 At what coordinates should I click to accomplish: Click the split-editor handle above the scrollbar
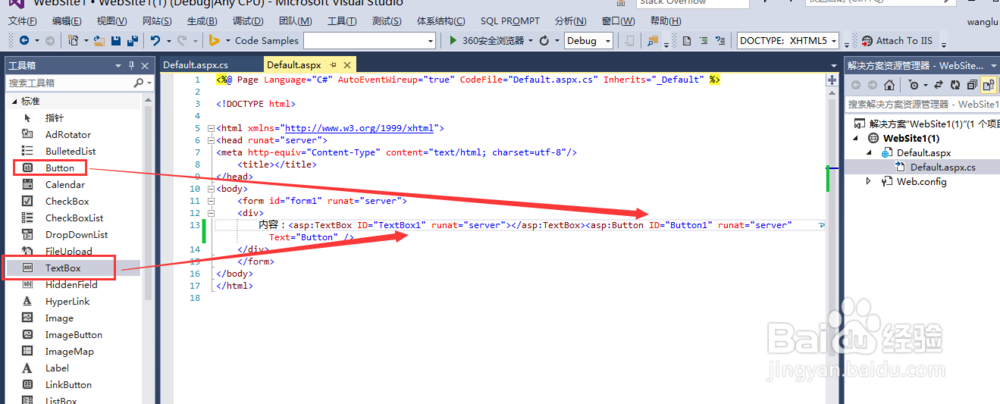pos(832,80)
